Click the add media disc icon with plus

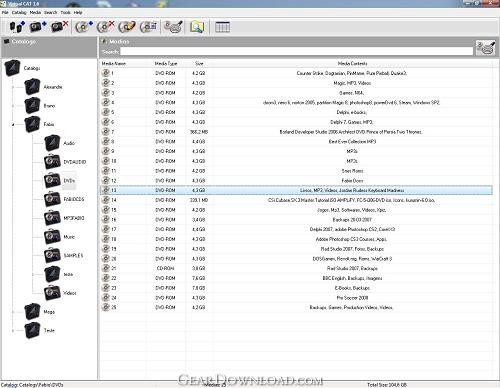[84, 27]
